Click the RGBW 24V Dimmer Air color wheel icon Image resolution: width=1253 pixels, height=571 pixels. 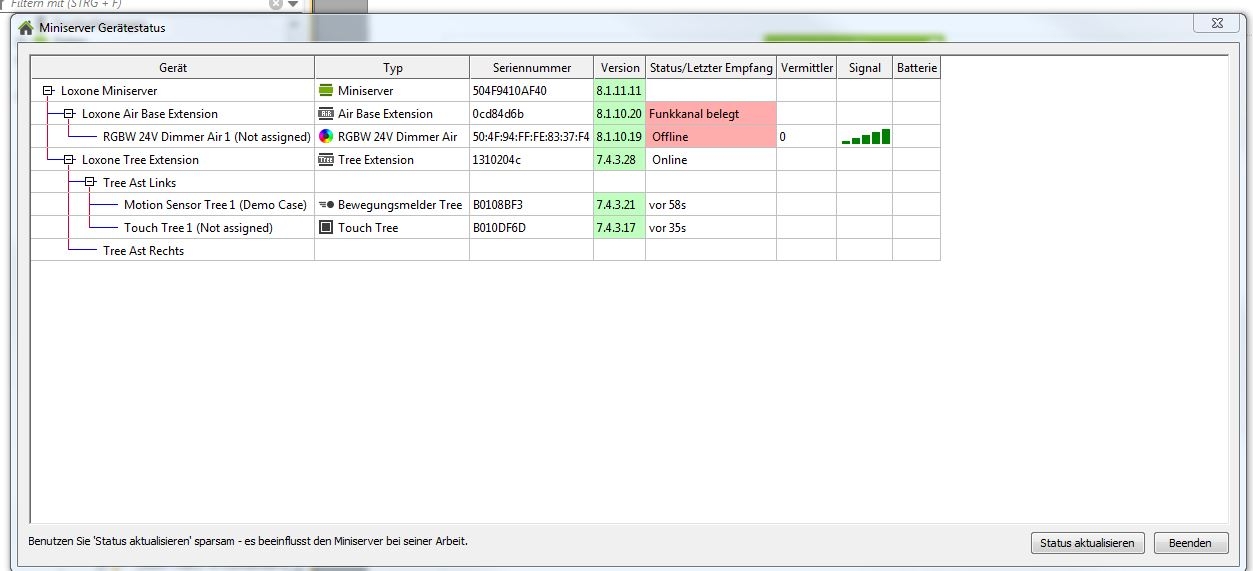(325, 137)
